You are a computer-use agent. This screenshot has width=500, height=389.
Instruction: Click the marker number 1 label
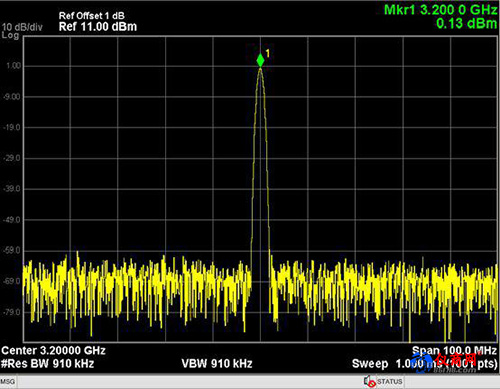pyautogui.click(x=267, y=53)
